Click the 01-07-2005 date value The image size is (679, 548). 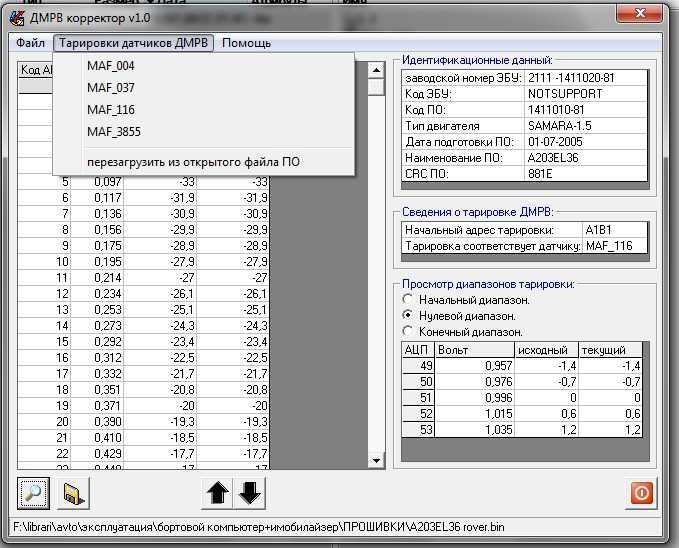585,142
